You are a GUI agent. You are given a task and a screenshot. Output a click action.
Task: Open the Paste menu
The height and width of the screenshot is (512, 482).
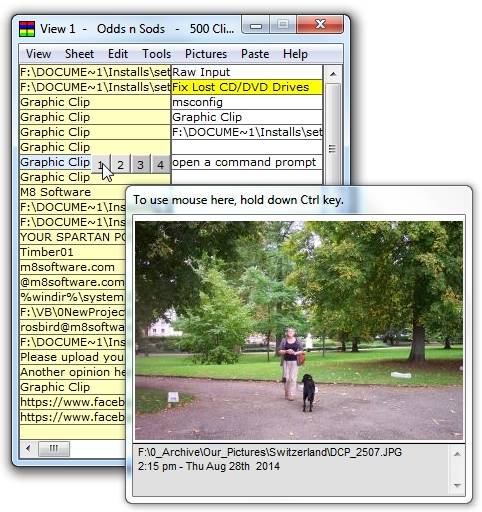pyautogui.click(x=255, y=54)
